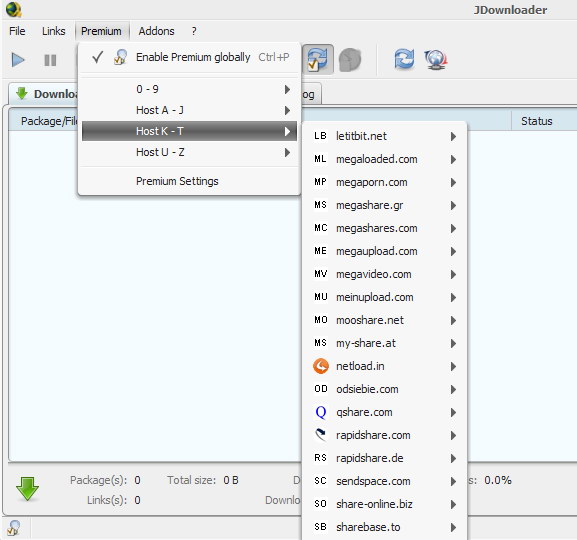This screenshot has height=540, width=577.
Task: Open the File menu
Action: tap(17, 31)
